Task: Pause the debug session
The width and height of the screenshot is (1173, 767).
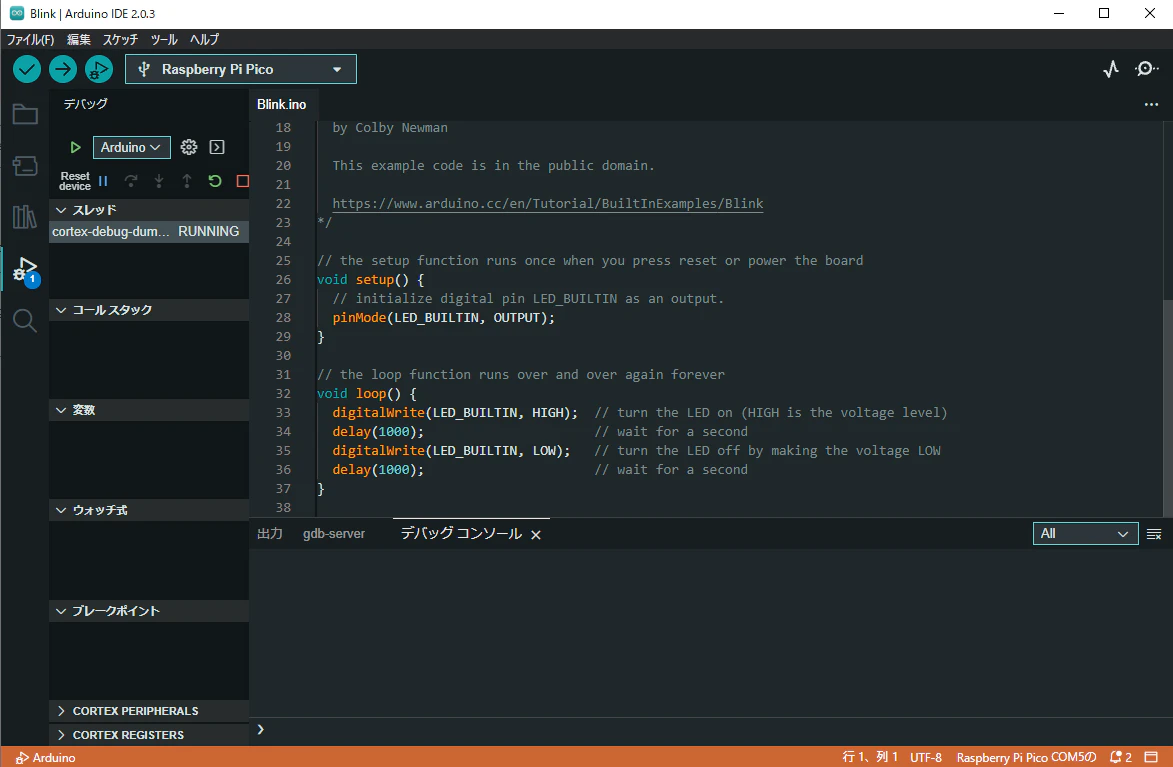Action: 103,181
